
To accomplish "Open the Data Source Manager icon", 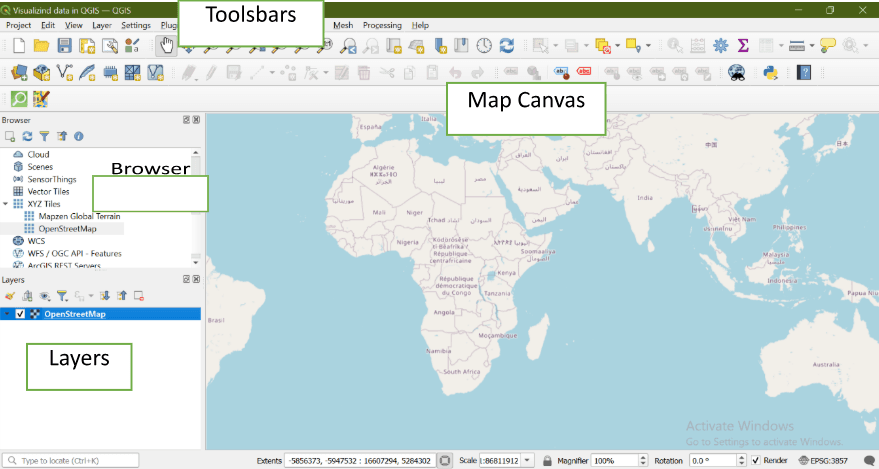I will click(x=18, y=72).
